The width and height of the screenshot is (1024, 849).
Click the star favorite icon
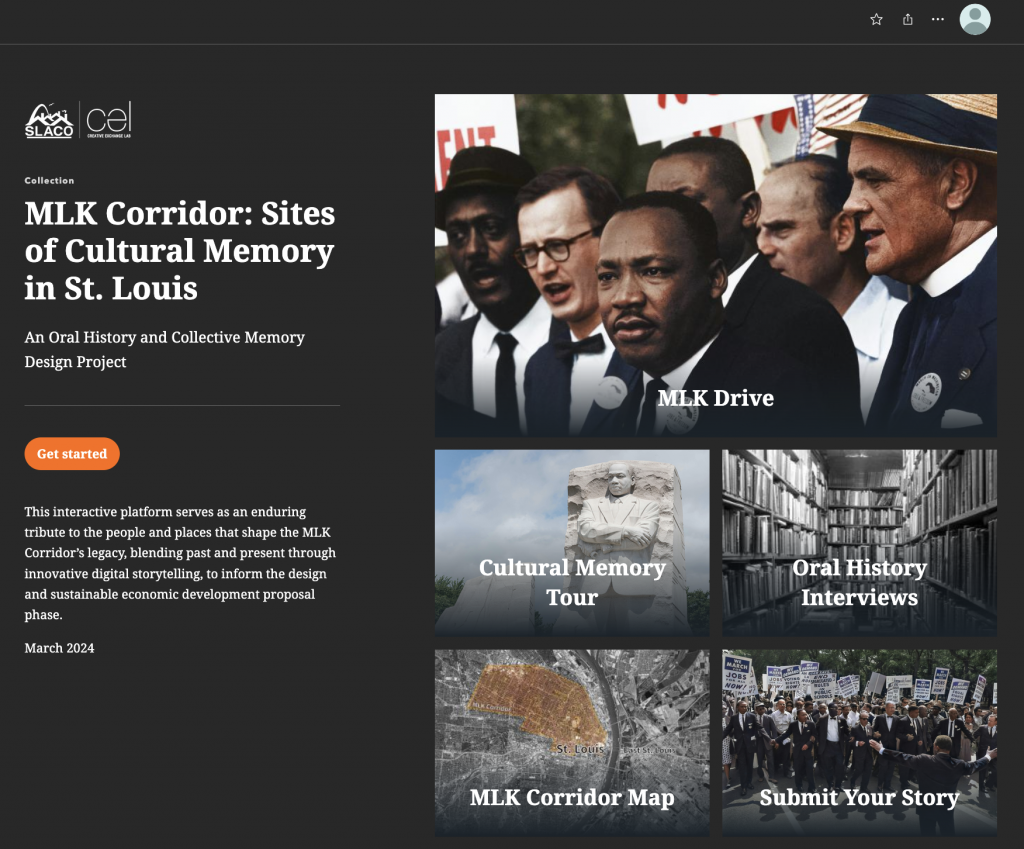click(x=876, y=20)
